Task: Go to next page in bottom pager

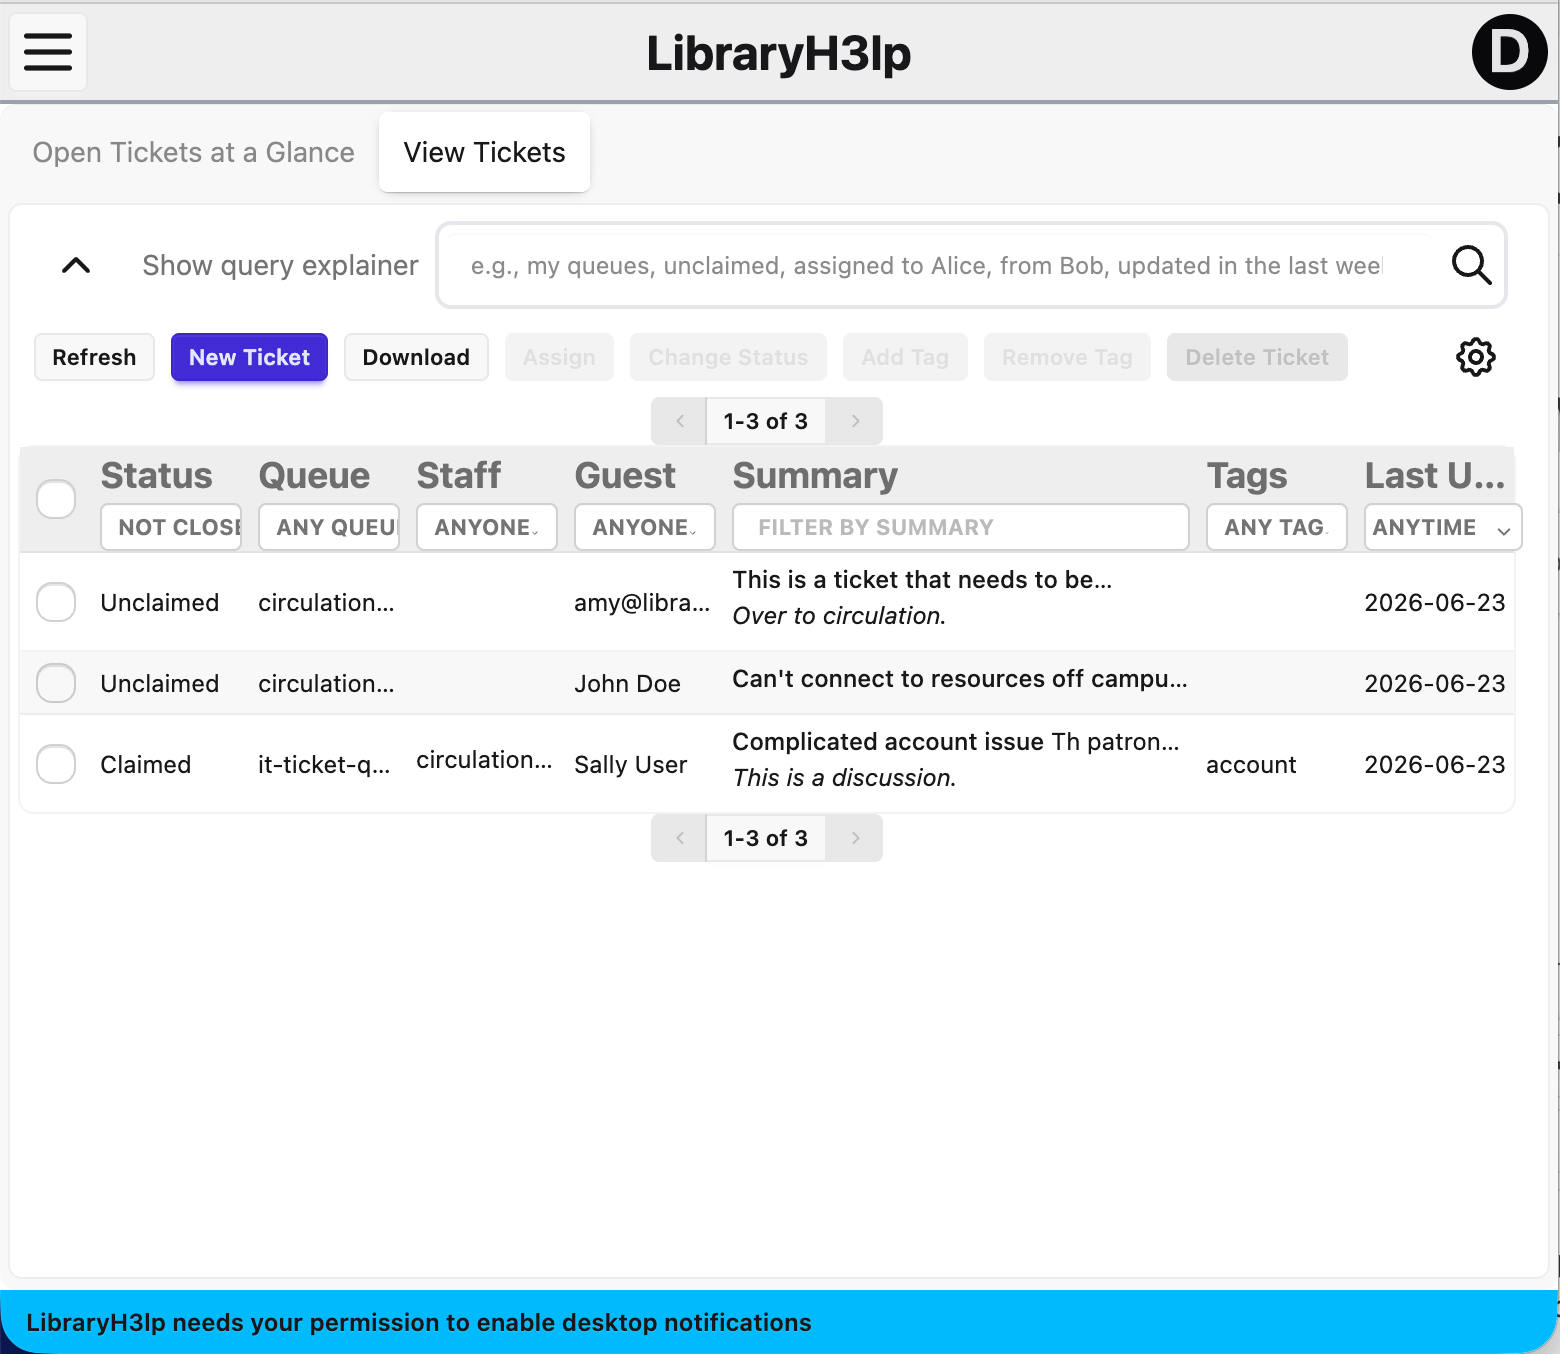Action: (x=855, y=838)
